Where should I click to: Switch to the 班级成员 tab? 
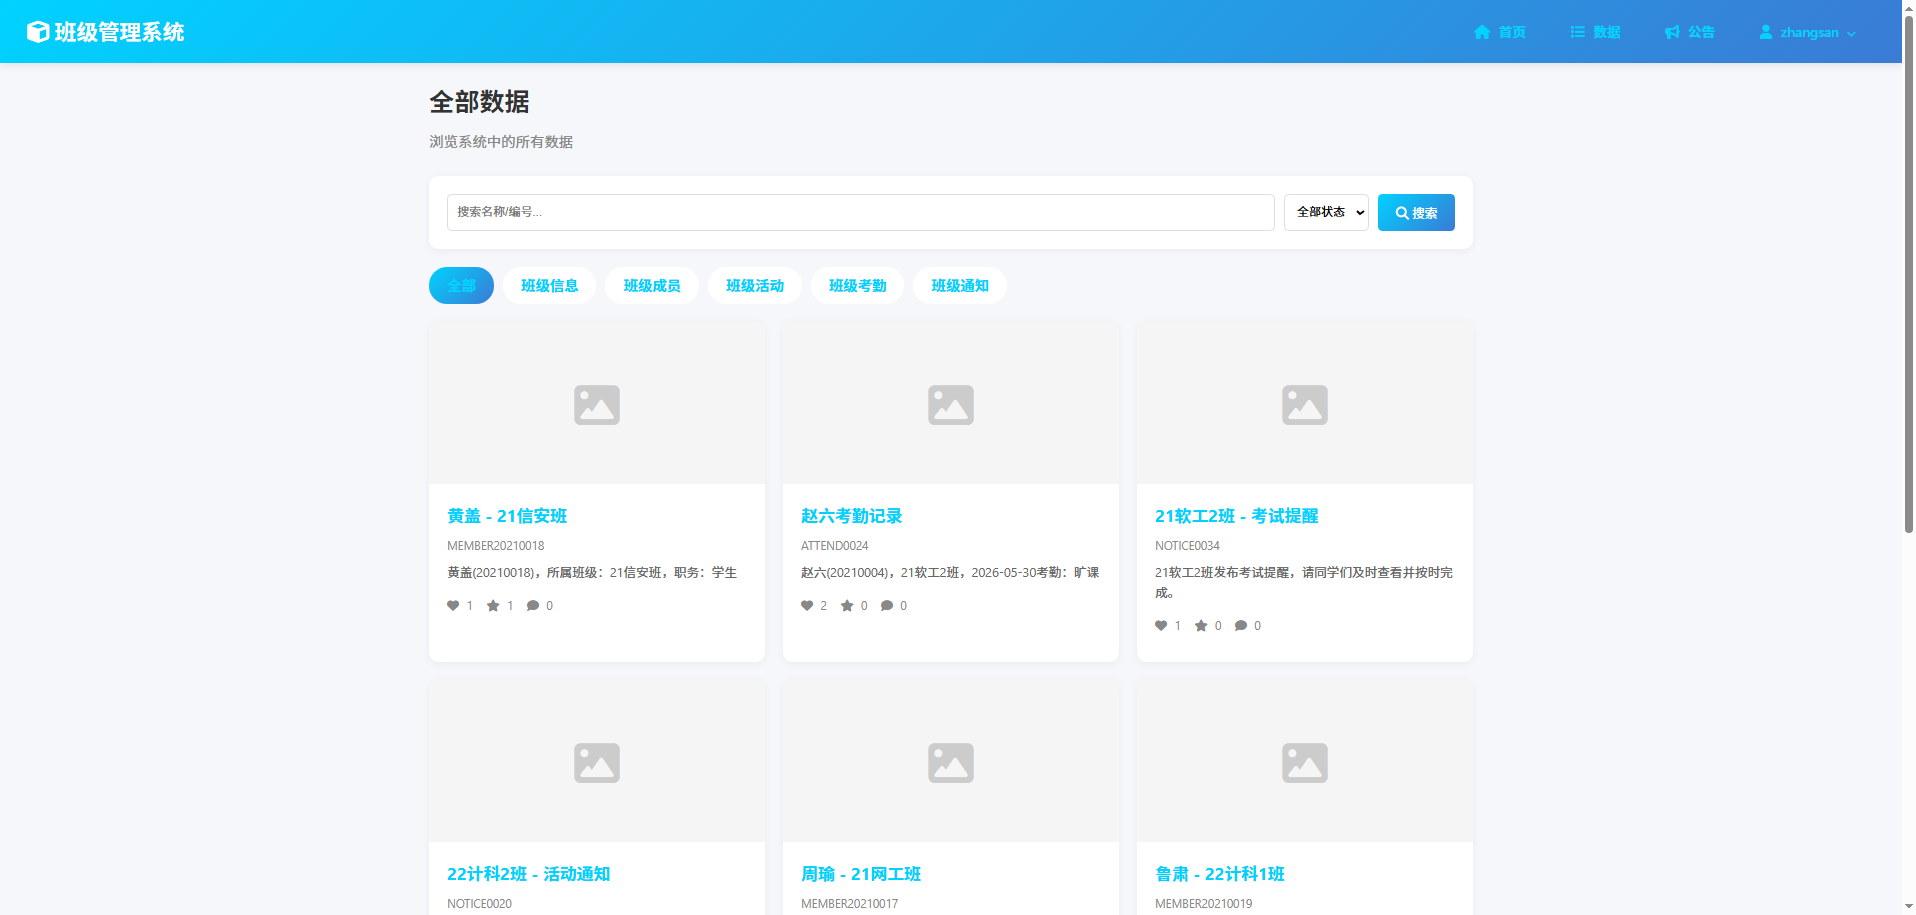point(652,286)
